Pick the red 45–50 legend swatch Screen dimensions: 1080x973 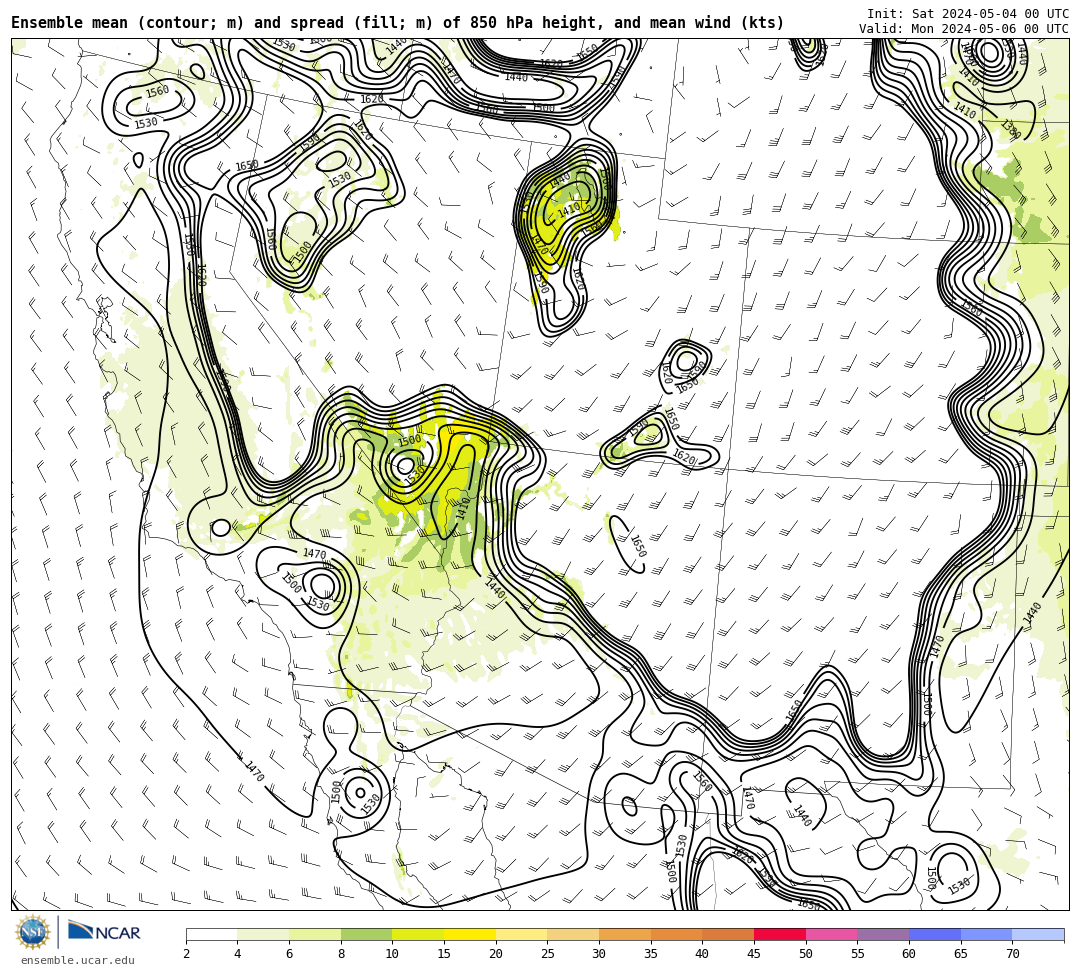click(x=780, y=934)
